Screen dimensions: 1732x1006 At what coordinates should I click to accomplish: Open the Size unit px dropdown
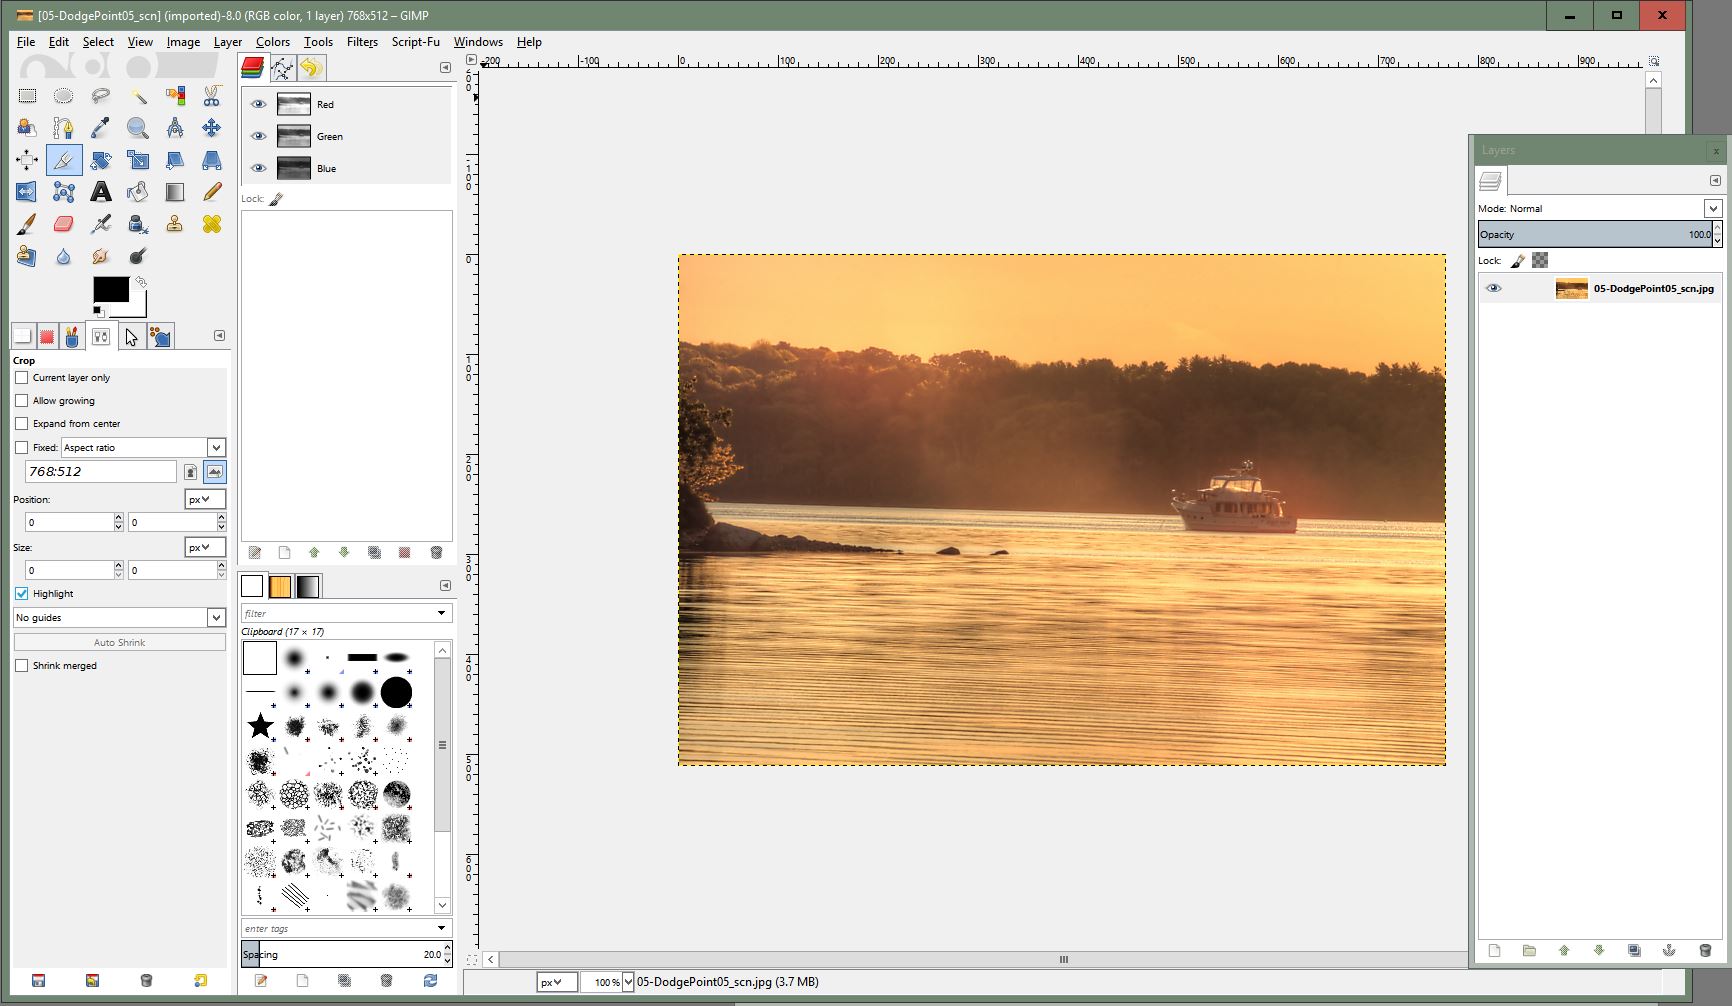[205, 547]
